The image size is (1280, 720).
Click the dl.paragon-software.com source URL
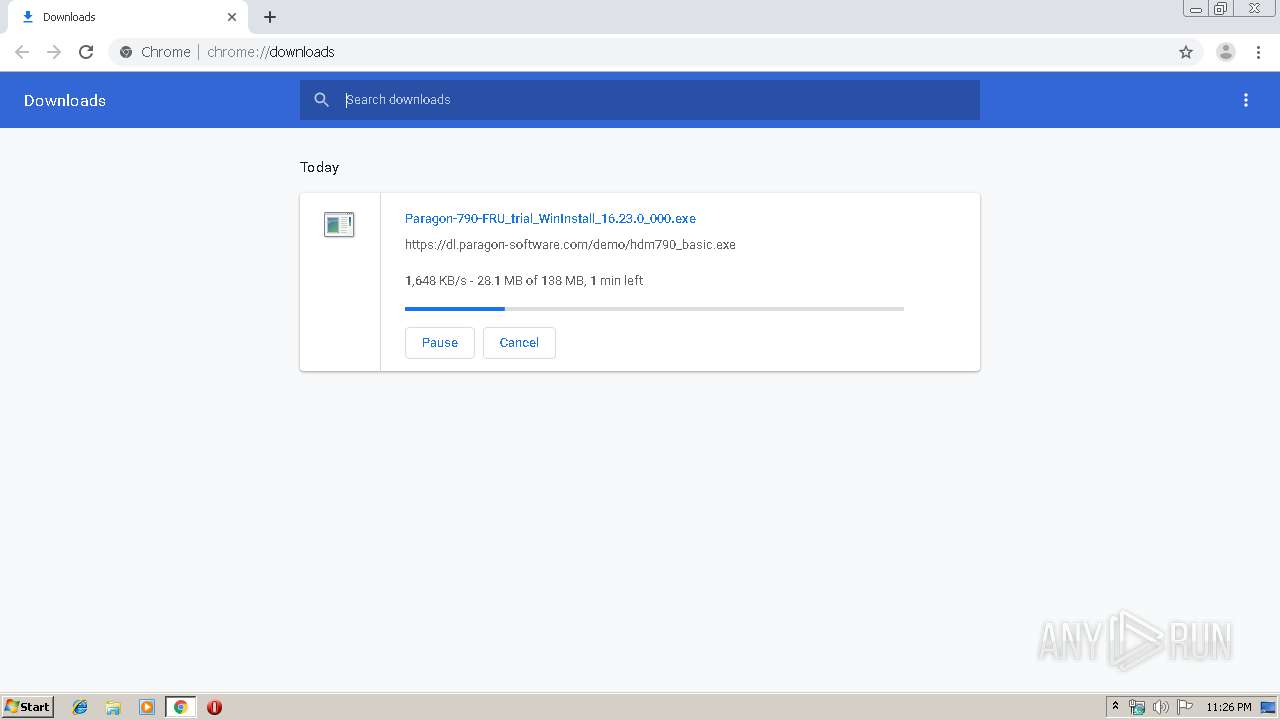(570, 244)
